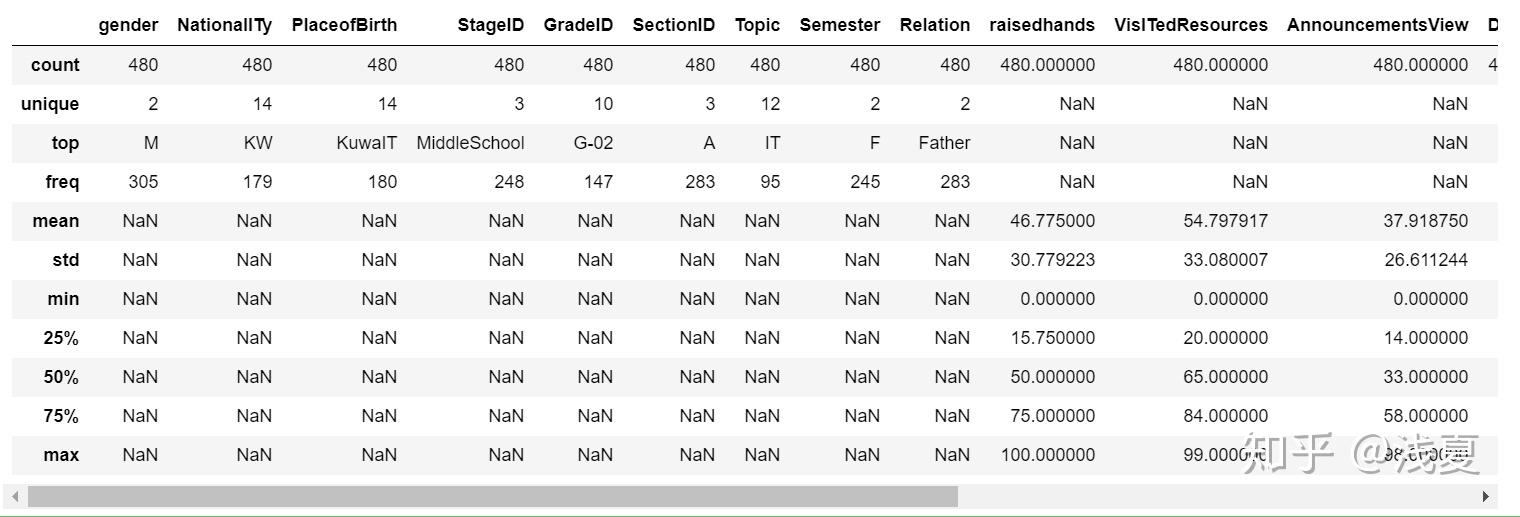Click the scrollbar left arrow
1520x517 pixels.
[x=14, y=496]
